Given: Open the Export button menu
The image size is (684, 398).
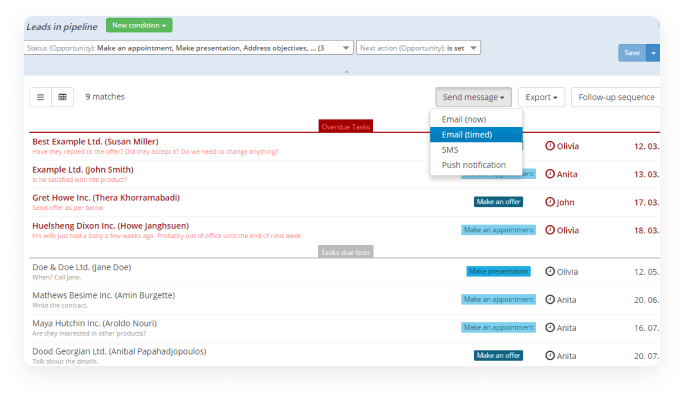Looking at the screenshot, I should [x=541, y=97].
